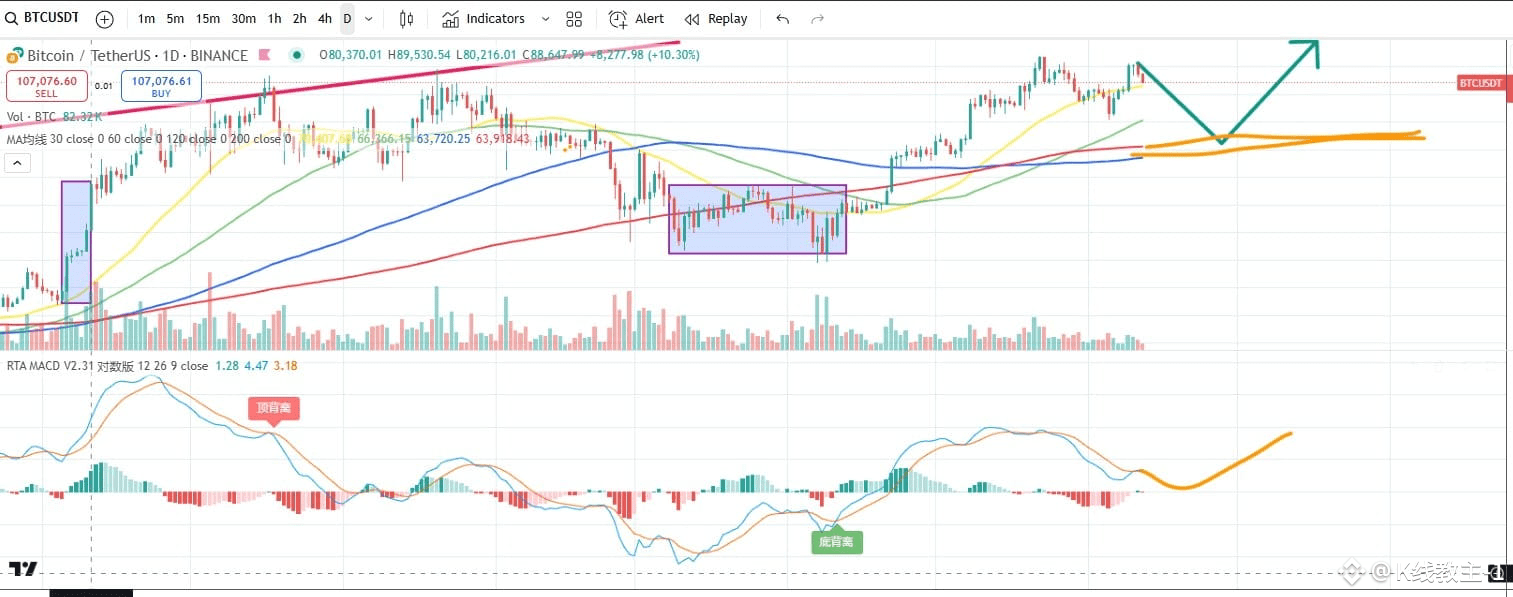Create an Alert with the clock icon
Image resolution: width=1513 pixels, height=597 pixels.
637,19
